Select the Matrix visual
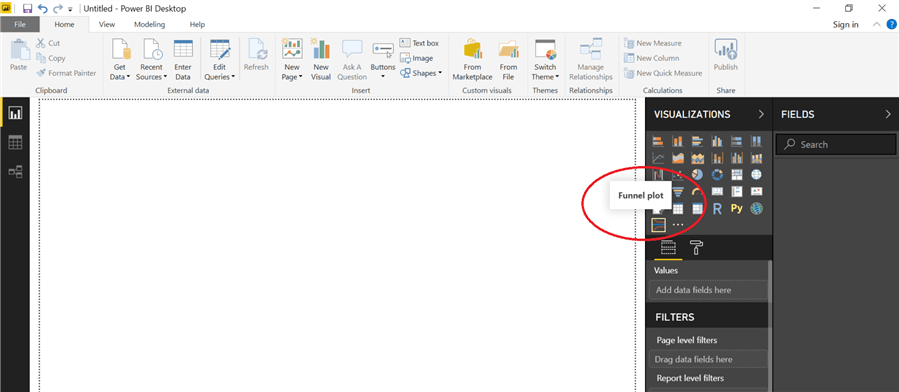 (x=697, y=209)
